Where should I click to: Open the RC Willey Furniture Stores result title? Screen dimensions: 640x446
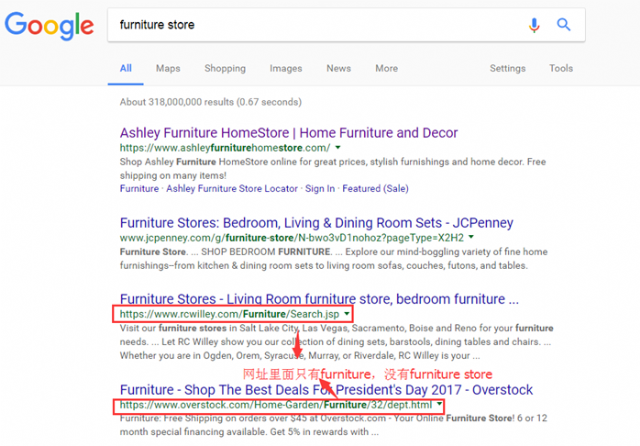pyautogui.click(x=319, y=299)
